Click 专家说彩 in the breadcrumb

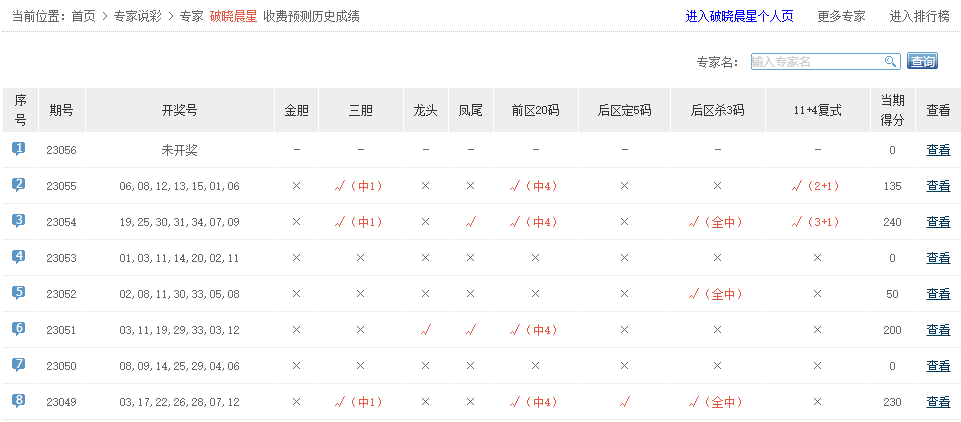point(138,16)
